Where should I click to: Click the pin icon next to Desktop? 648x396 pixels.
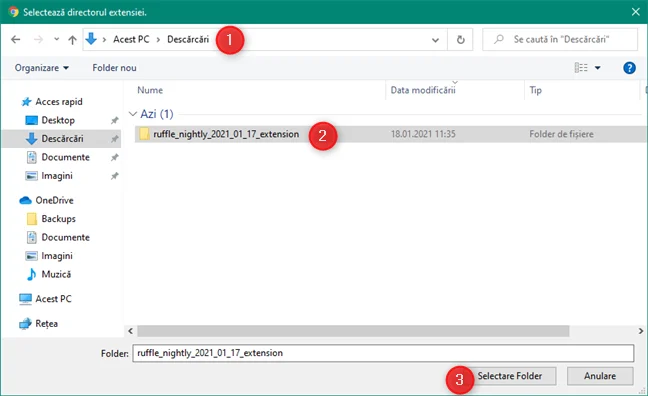(x=114, y=120)
